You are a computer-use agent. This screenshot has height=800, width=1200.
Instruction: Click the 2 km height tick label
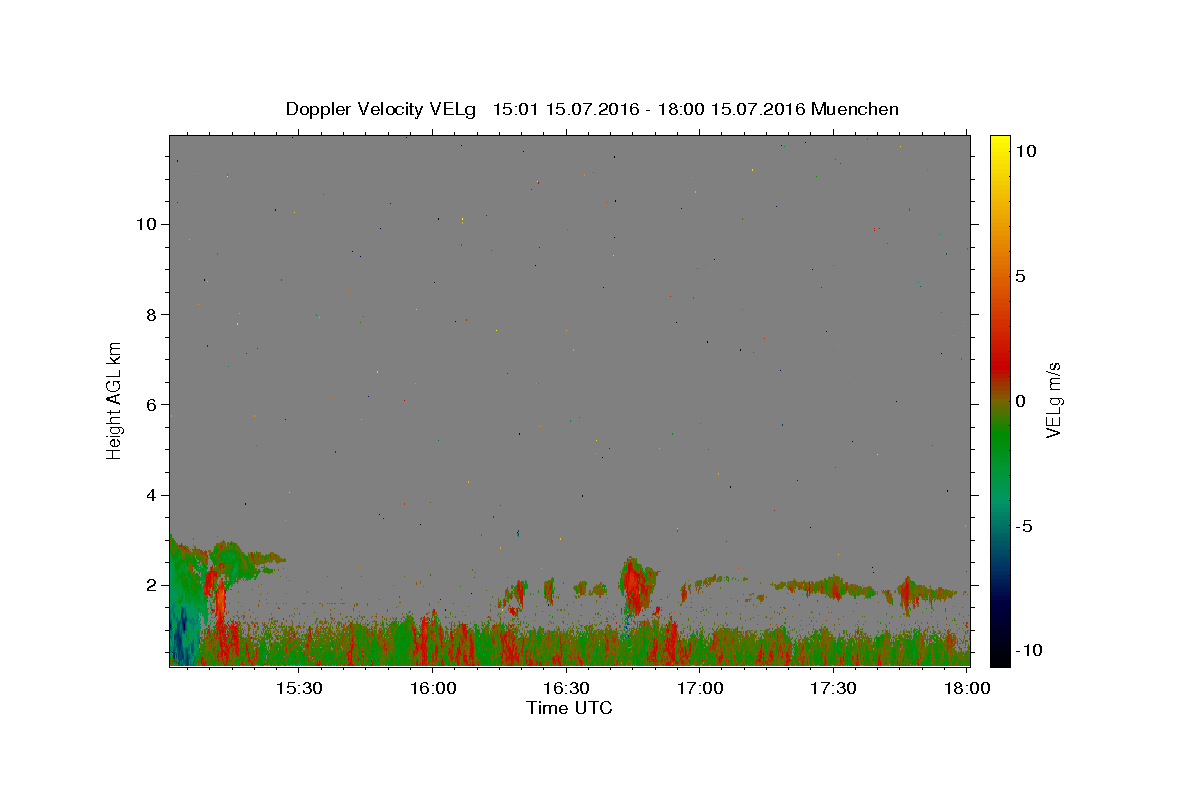[151, 585]
